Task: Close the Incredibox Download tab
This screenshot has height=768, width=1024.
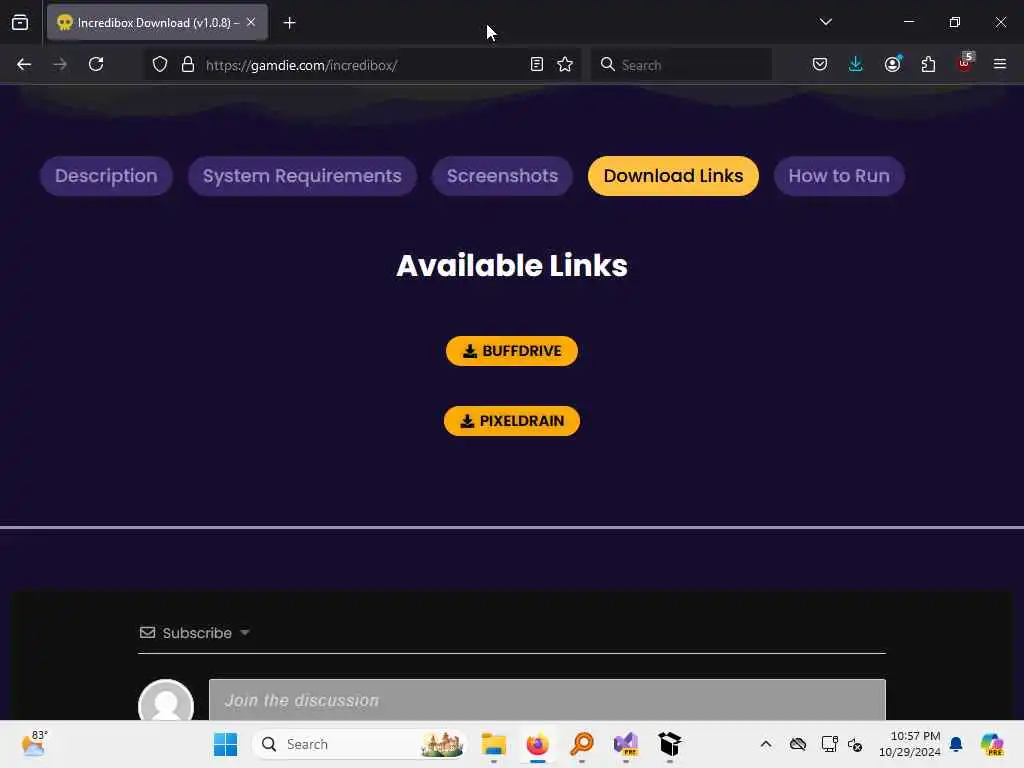Action: pos(251,22)
